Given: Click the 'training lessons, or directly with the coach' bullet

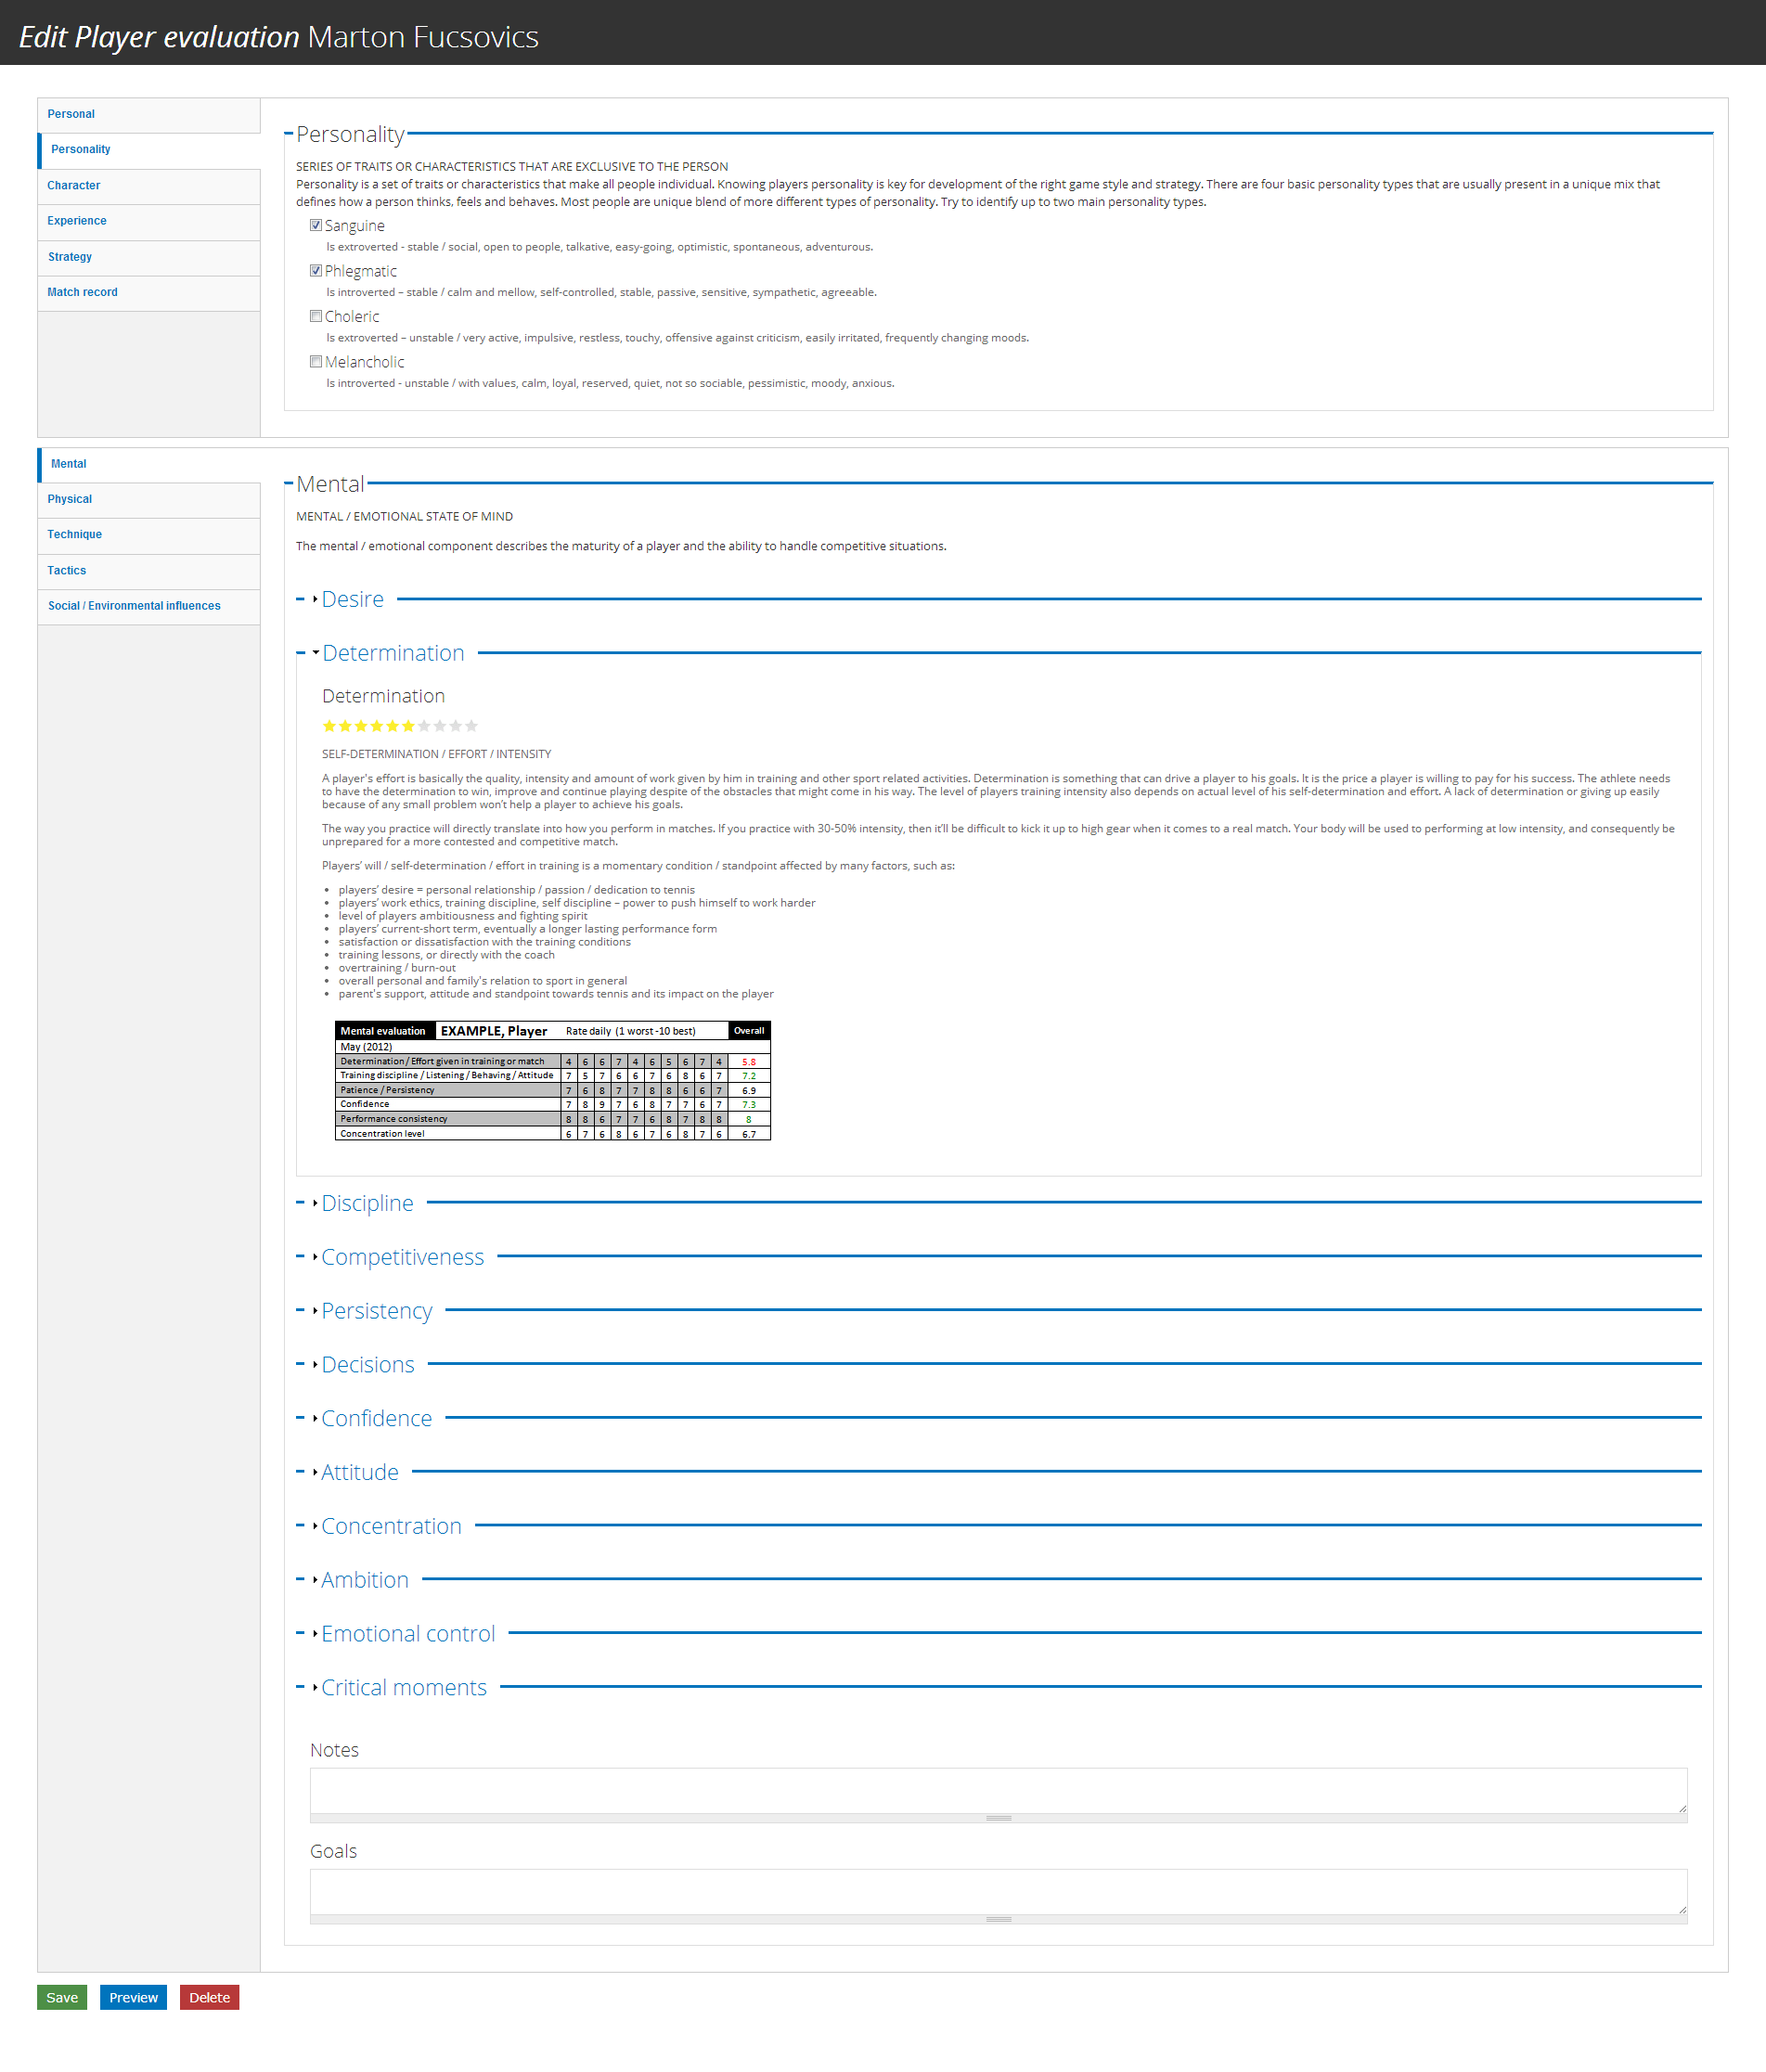Looking at the screenshot, I should point(446,955).
